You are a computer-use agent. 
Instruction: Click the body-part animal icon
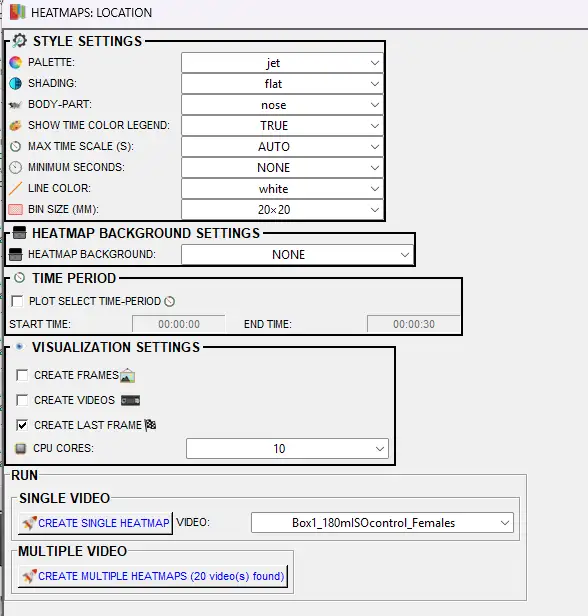click(x=15, y=105)
